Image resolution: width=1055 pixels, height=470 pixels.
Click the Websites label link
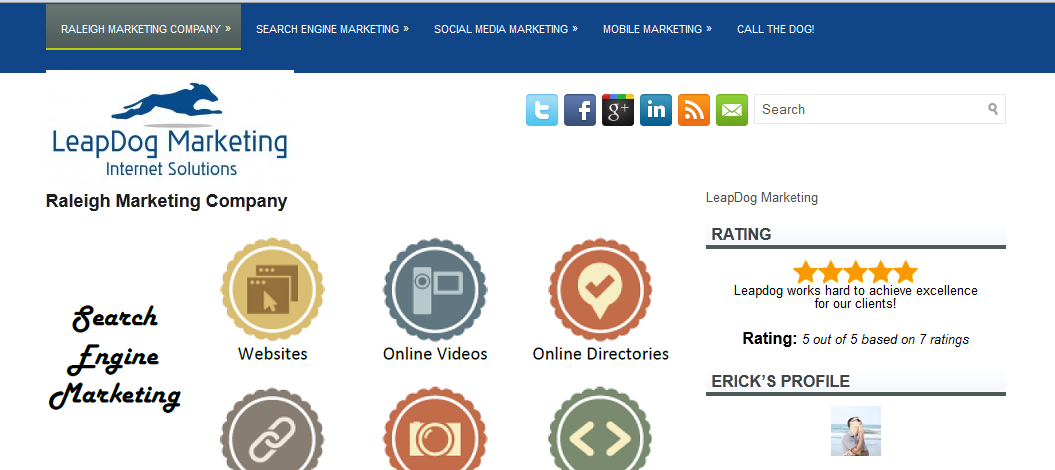click(272, 354)
